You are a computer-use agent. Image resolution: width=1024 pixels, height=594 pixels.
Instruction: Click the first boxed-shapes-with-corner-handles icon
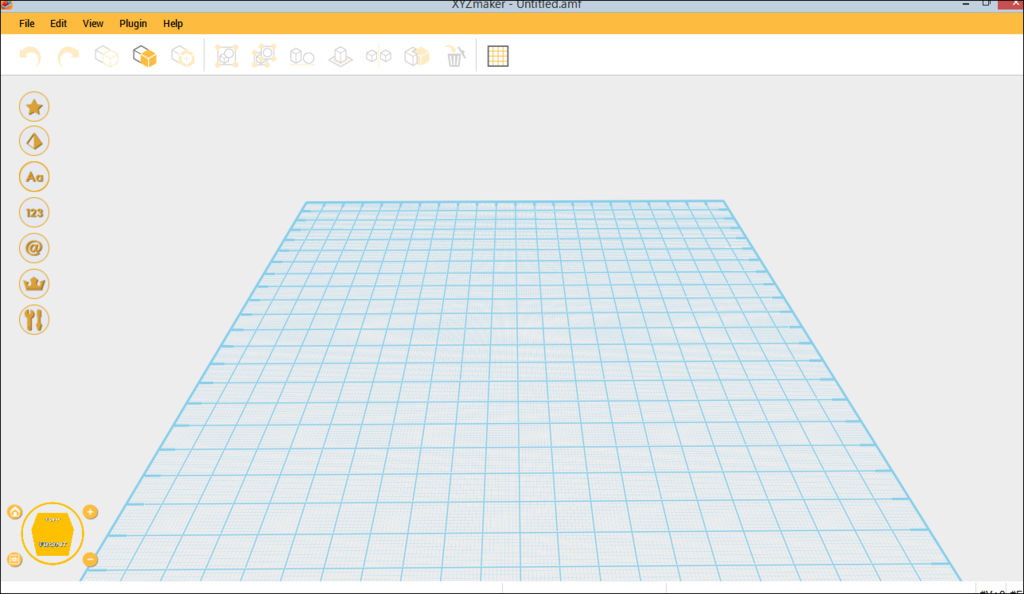coord(227,56)
